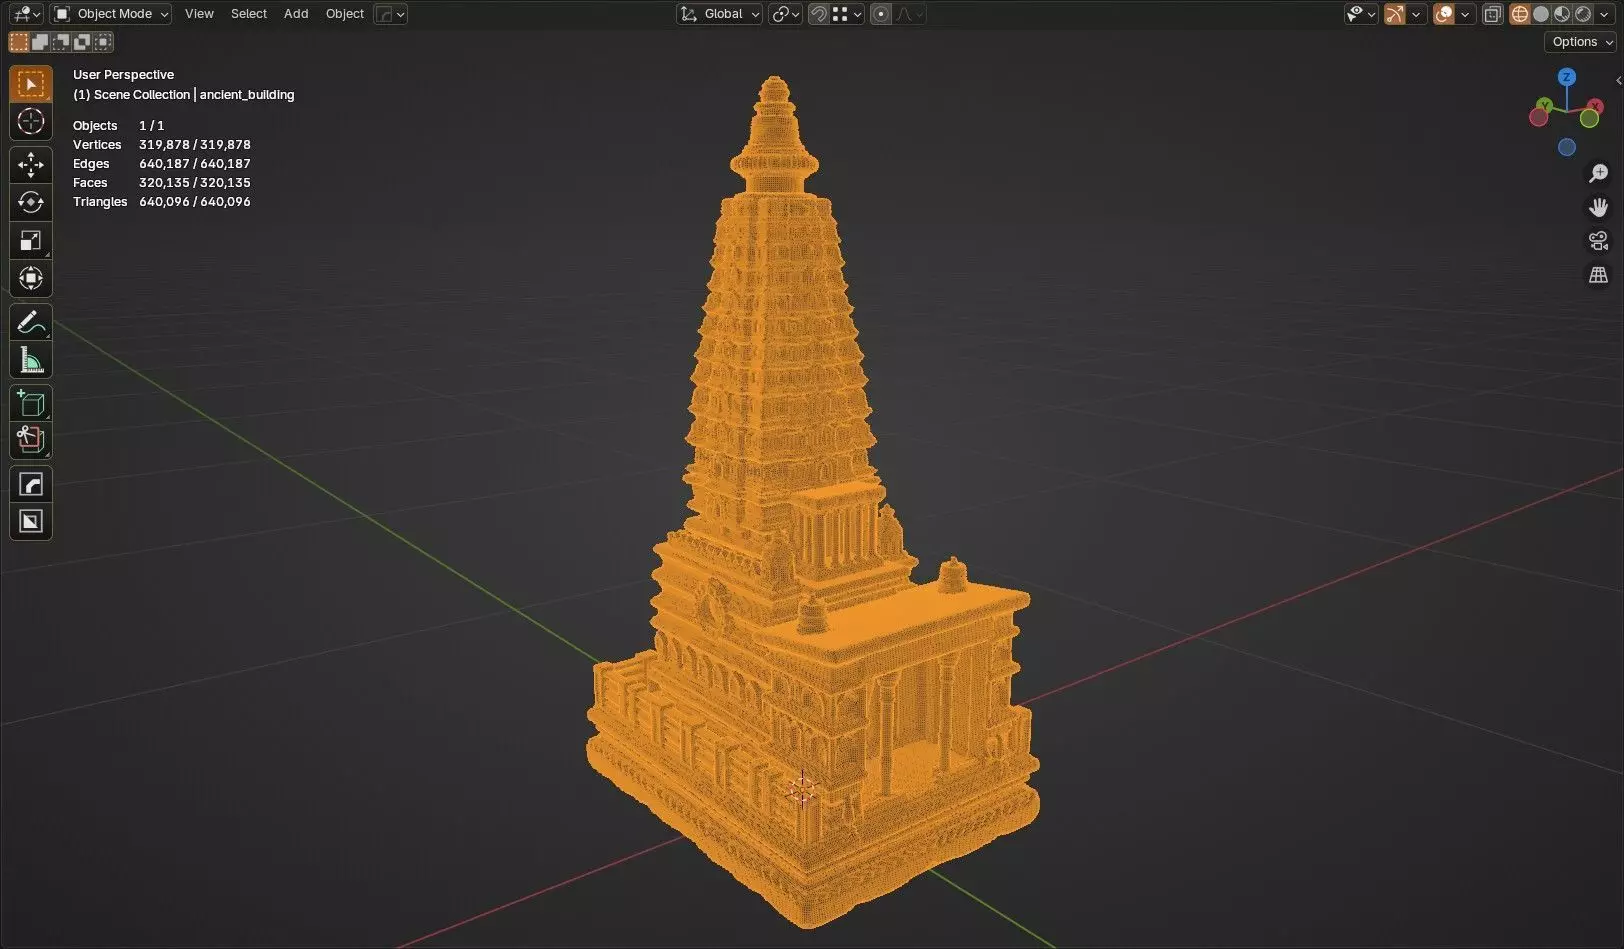Set selection mode to subtract selection
Screen dimensions: 1624x949
click(x=61, y=42)
